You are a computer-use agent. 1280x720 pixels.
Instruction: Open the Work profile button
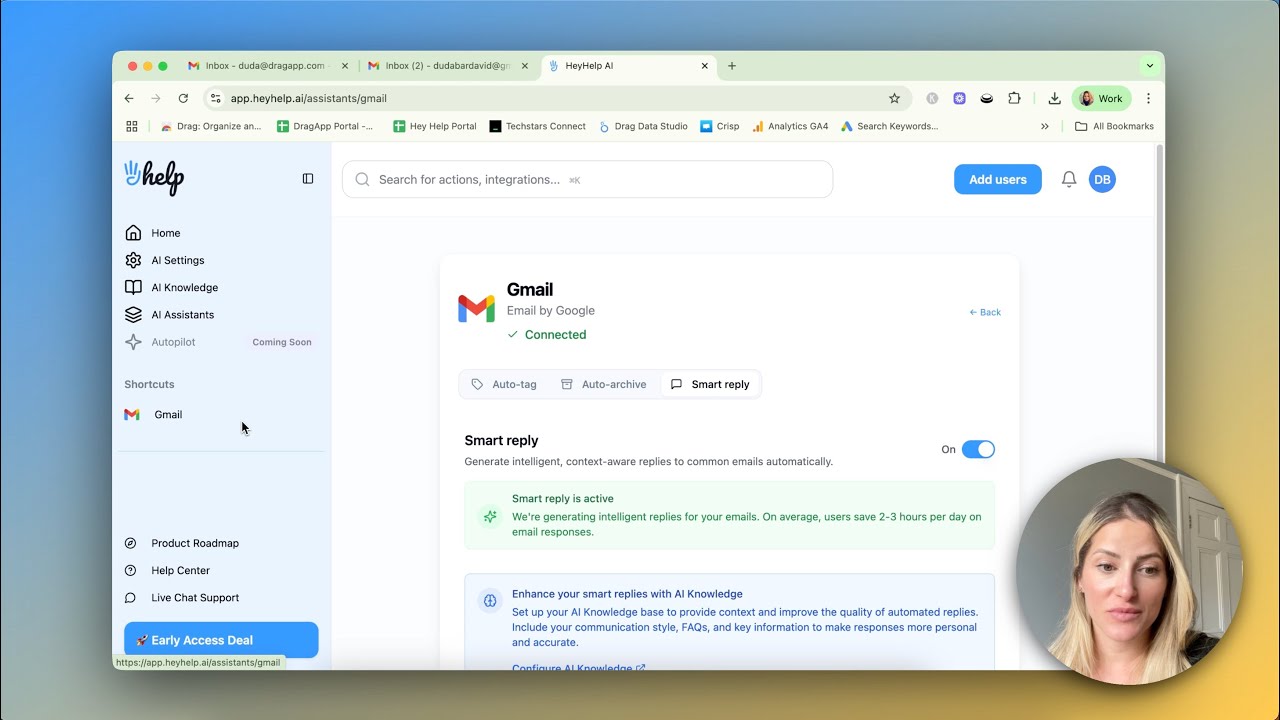click(1101, 98)
